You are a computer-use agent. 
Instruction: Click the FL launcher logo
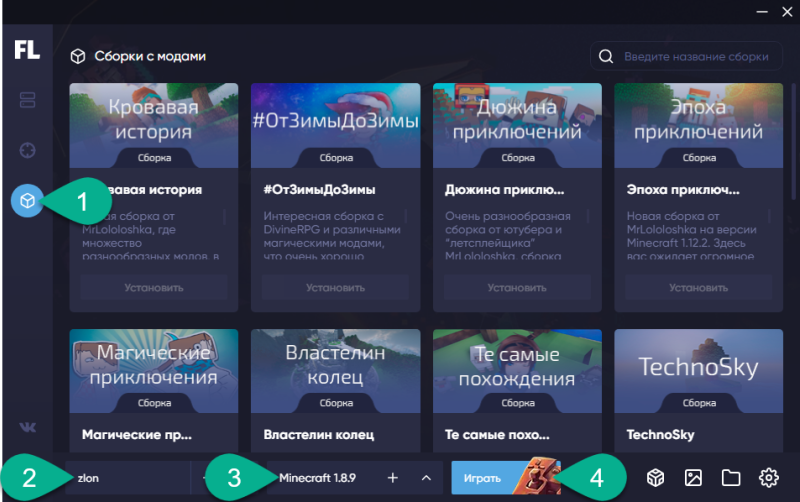point(27,50)
